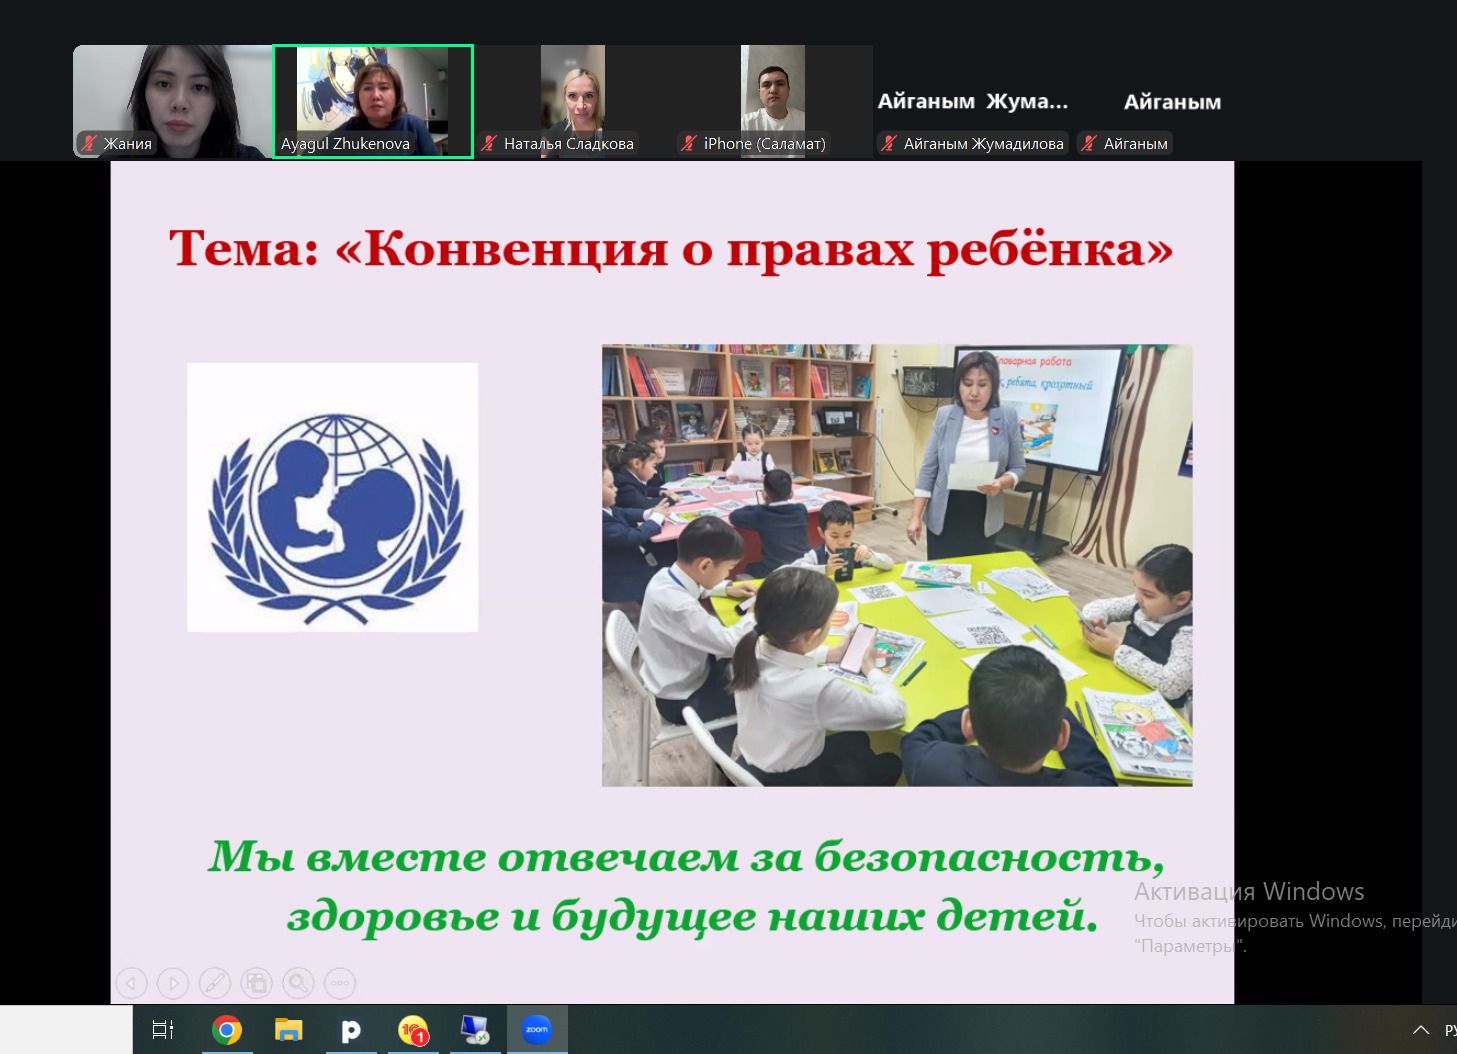The image size is (1457, 1054).
Task: Open Task View on the taskbar
Action: [163, 1030]
